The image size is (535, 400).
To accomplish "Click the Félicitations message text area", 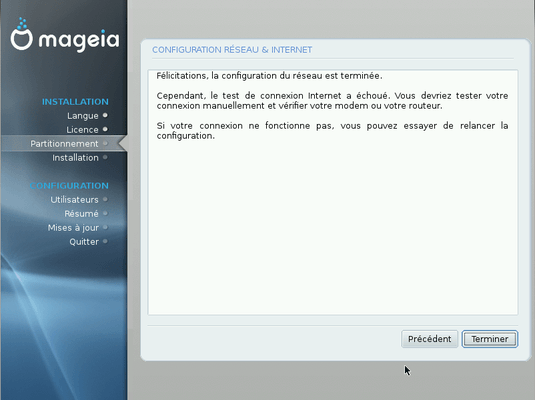I will click(333, 192).
